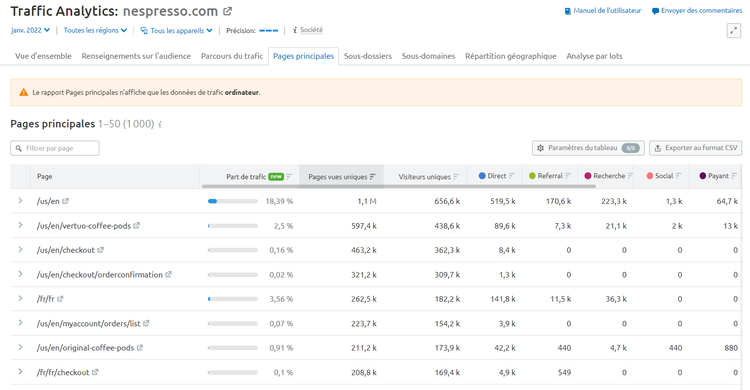Click the 3,56 % traffic share bar
The width and height of the screenshot is (750, 390).
point(232,299)
